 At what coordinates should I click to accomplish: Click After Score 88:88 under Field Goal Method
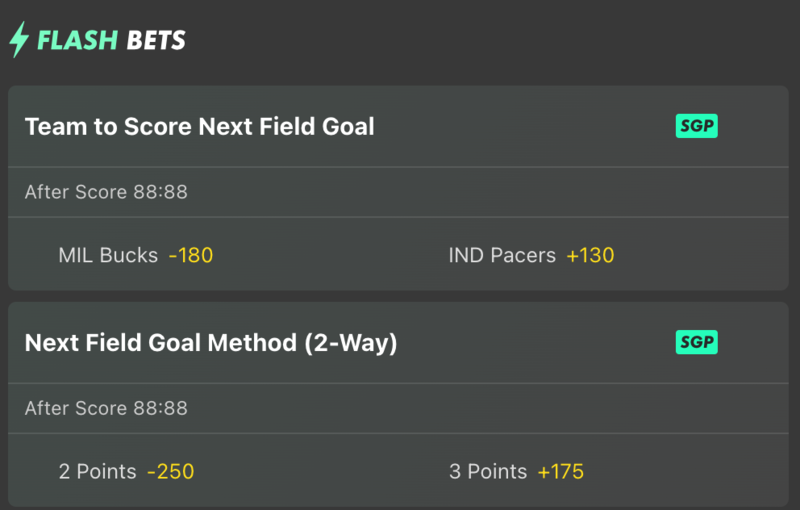tap(106, 409)
